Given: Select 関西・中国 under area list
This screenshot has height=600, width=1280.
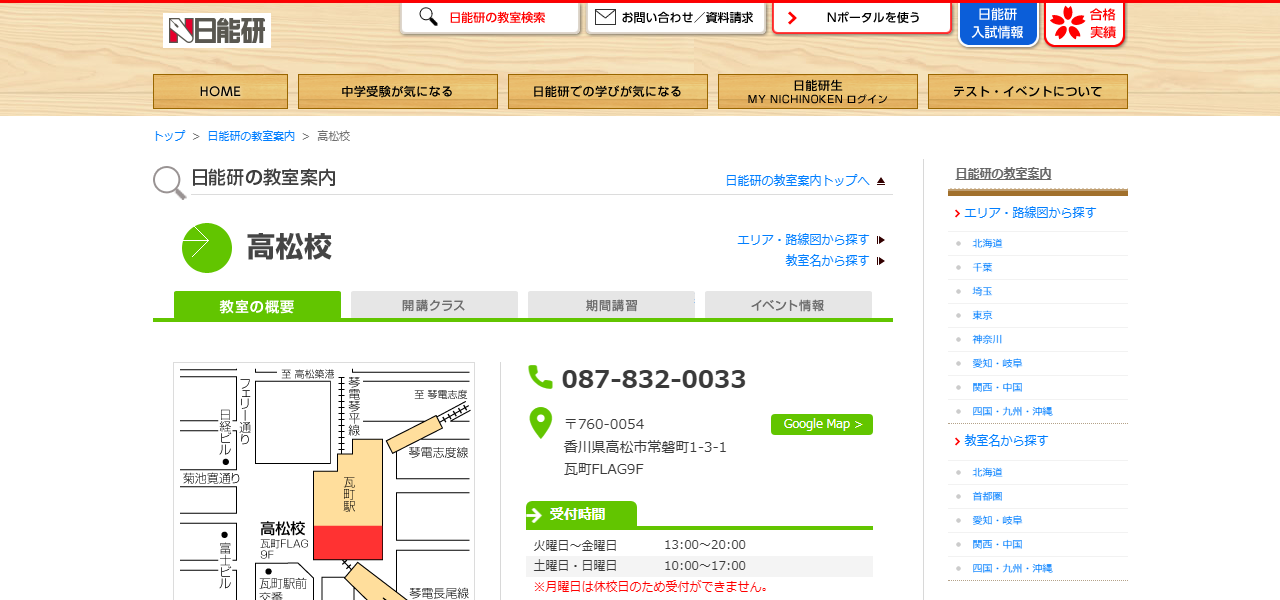Looking at the screenshot, I should [x=997, y=387].
